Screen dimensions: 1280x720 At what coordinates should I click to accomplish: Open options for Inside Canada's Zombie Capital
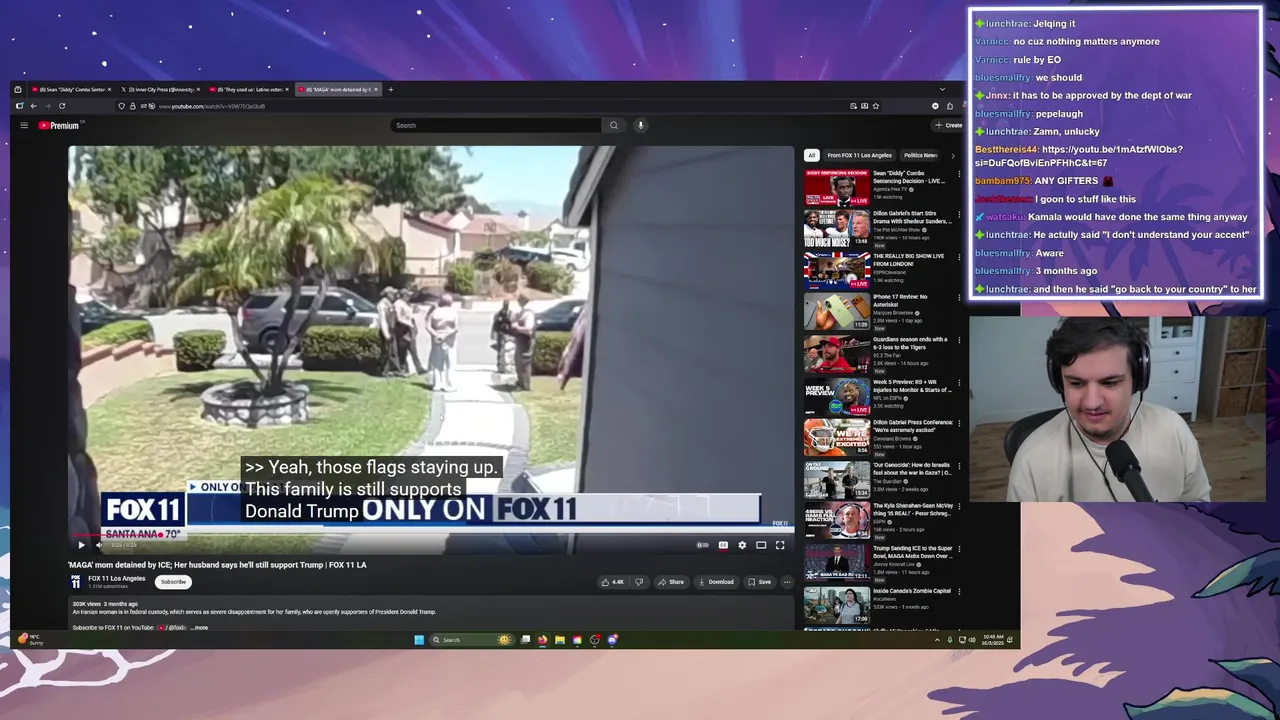click(959, 591)
